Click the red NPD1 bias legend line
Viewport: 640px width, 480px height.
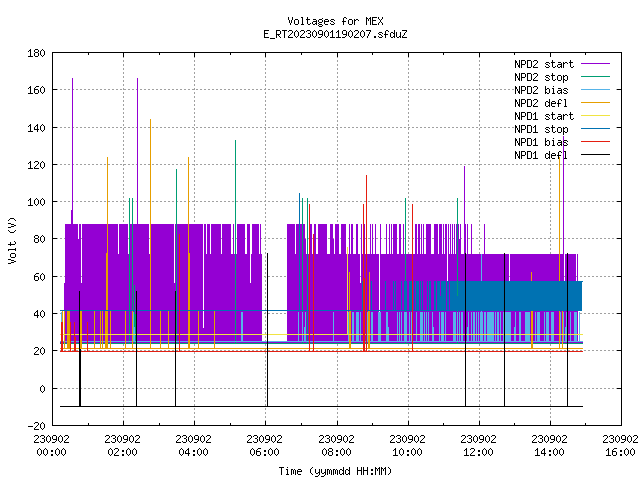click(x=596, y=142)
